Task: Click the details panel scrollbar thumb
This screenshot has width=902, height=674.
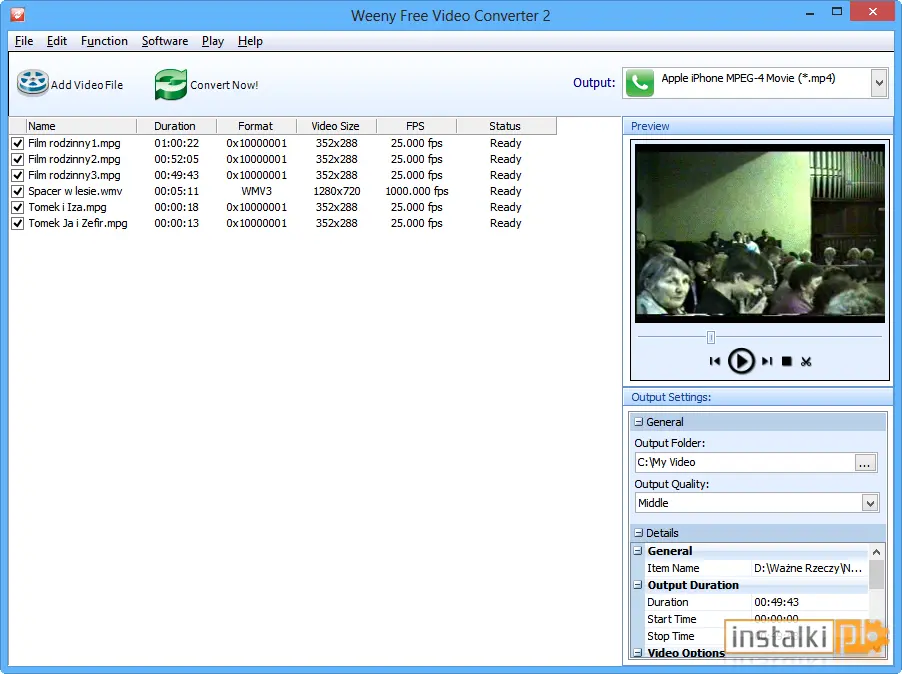Action: tap(876, 575)
